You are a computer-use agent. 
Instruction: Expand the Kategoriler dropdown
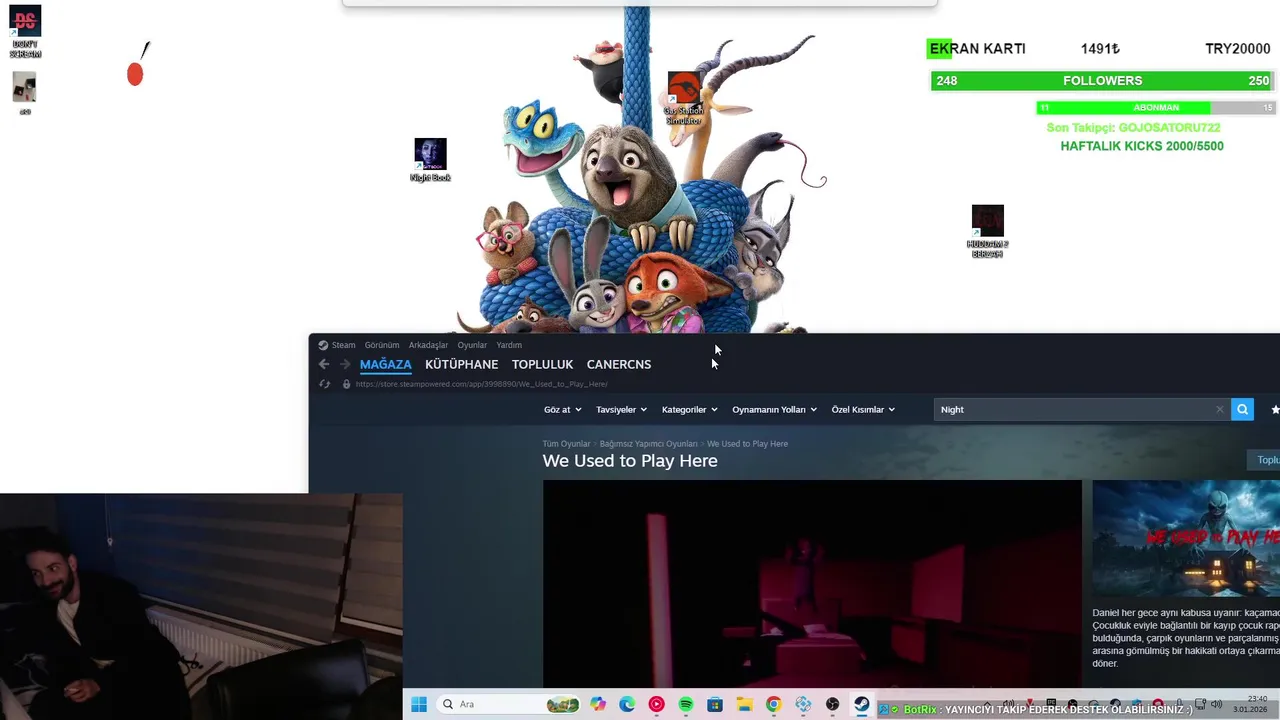690,409
